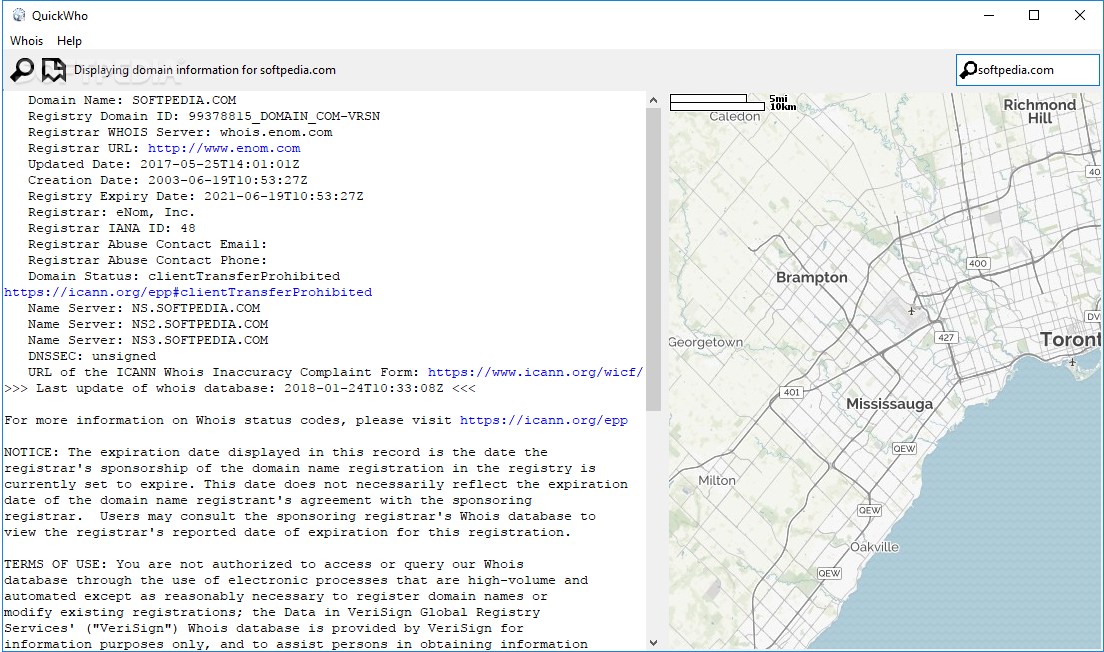Screen dimensions: 1104x652
Task: Click the Mississauga label on the map
Action: point(889,404)
